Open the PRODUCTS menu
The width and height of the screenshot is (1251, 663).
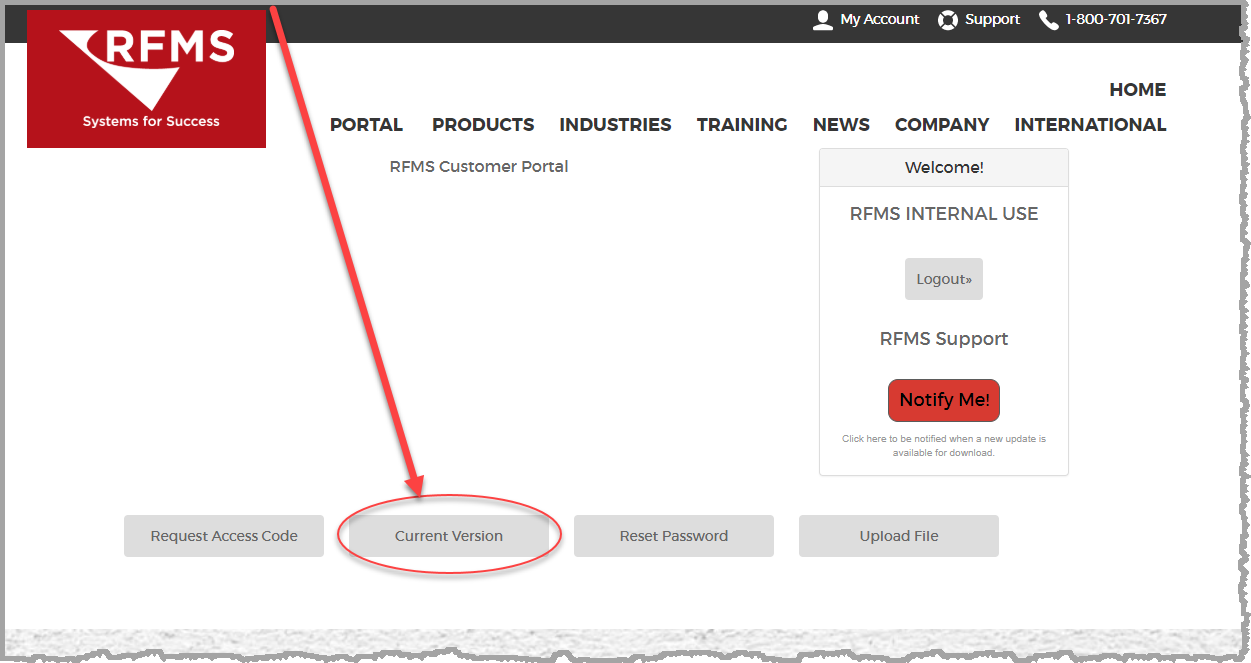click(x=483, y=125)
